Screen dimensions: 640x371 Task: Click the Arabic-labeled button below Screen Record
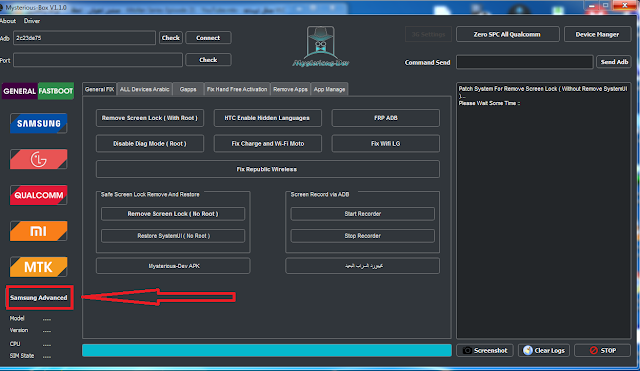[x=362, y=266]
